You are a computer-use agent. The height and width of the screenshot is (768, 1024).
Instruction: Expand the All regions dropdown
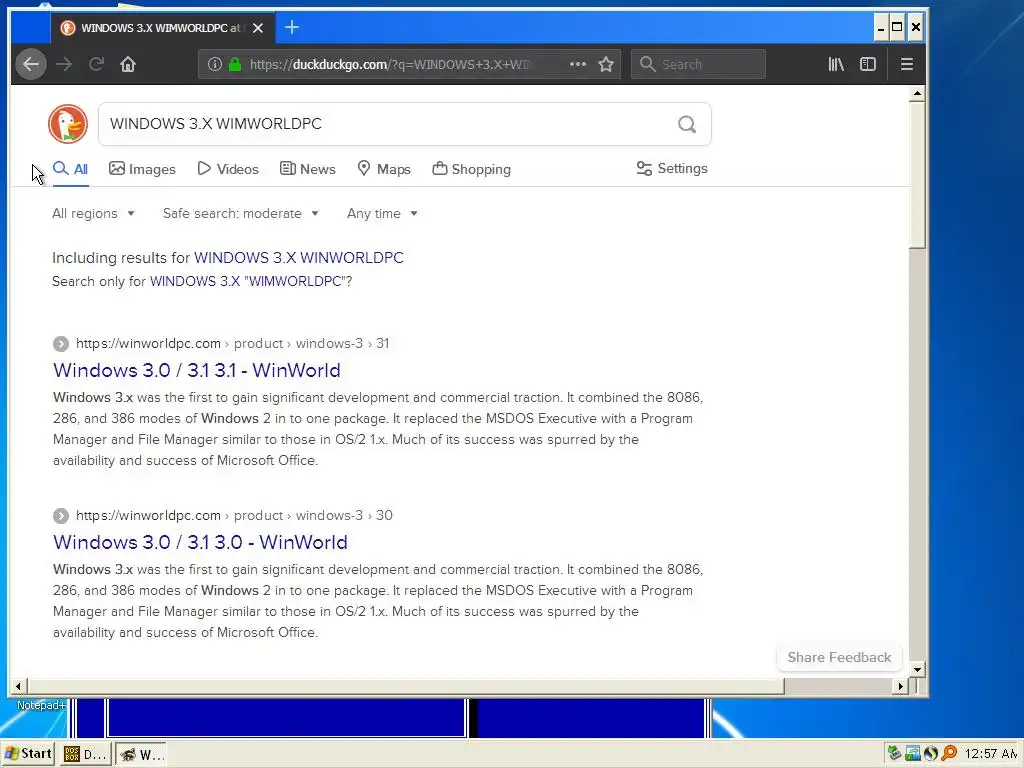[93, 214]
